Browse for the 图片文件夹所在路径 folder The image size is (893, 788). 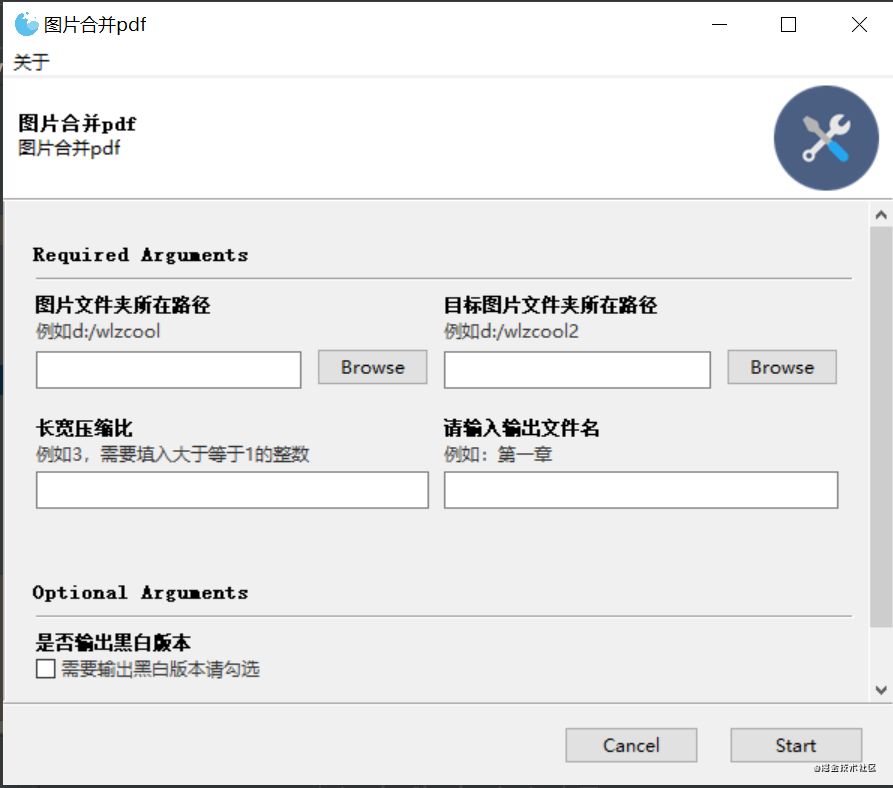(x=372, y=367)
